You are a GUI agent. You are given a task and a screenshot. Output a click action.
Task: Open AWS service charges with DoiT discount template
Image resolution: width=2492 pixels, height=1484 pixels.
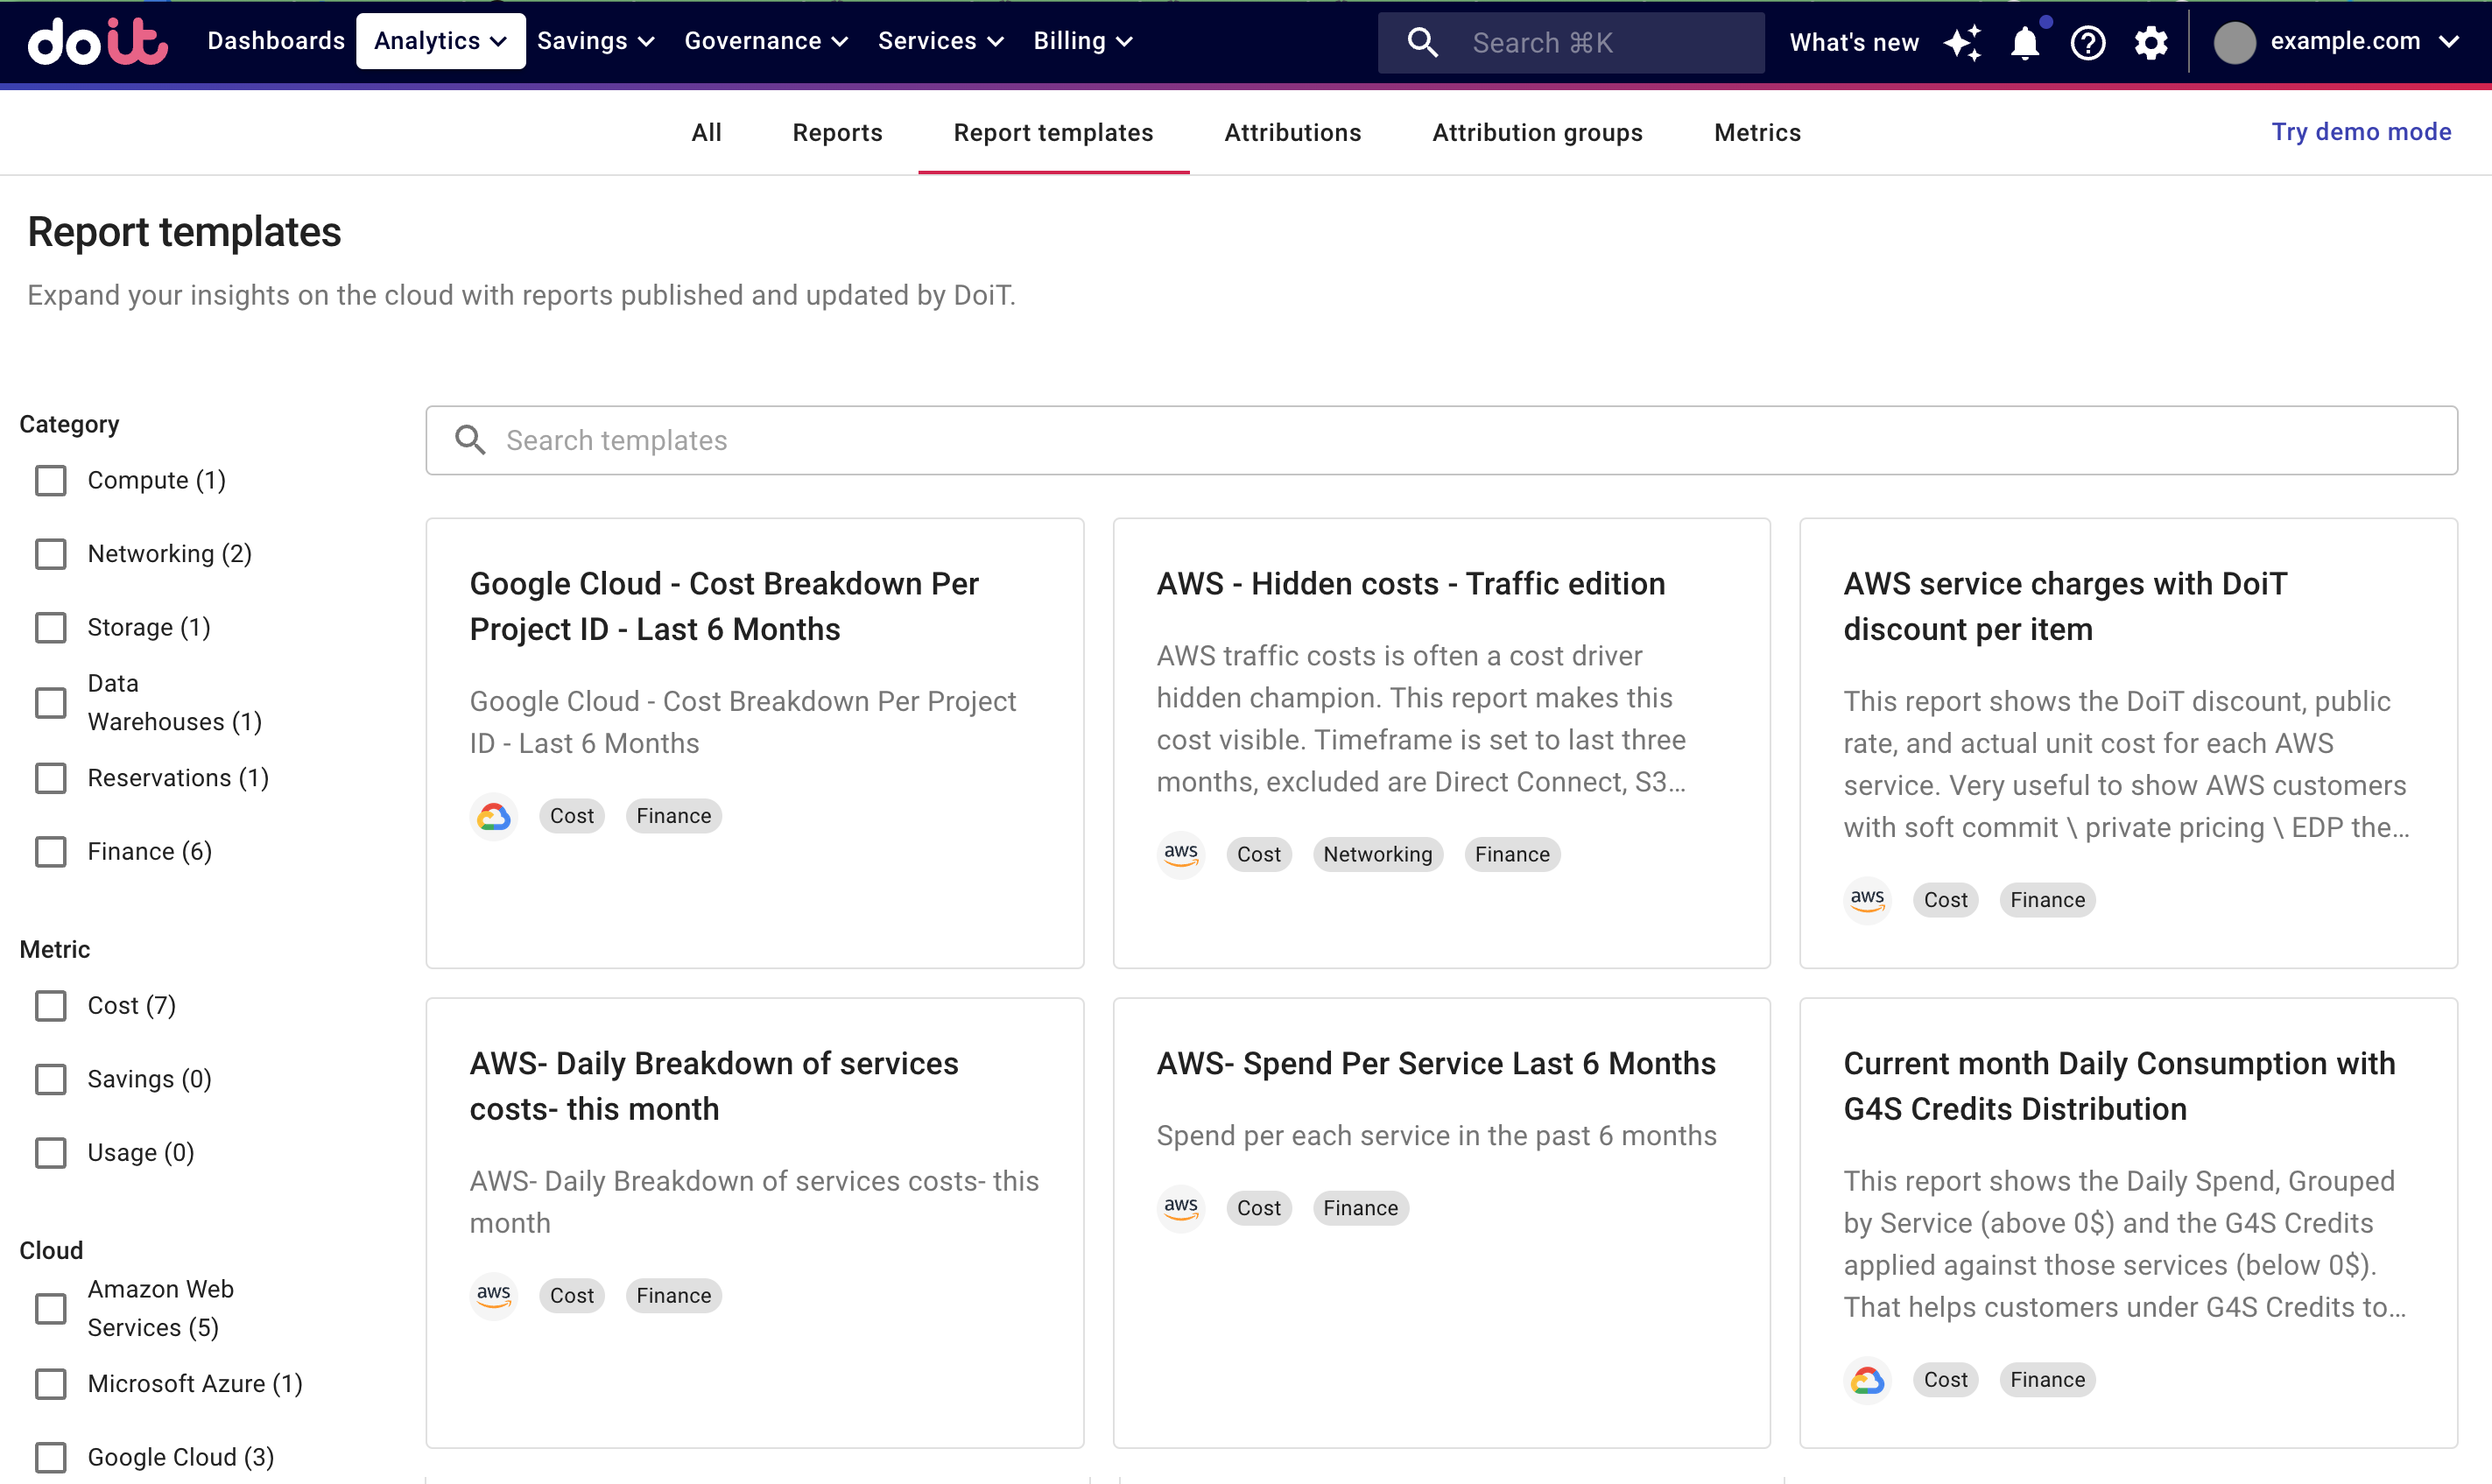point(2128,743)
